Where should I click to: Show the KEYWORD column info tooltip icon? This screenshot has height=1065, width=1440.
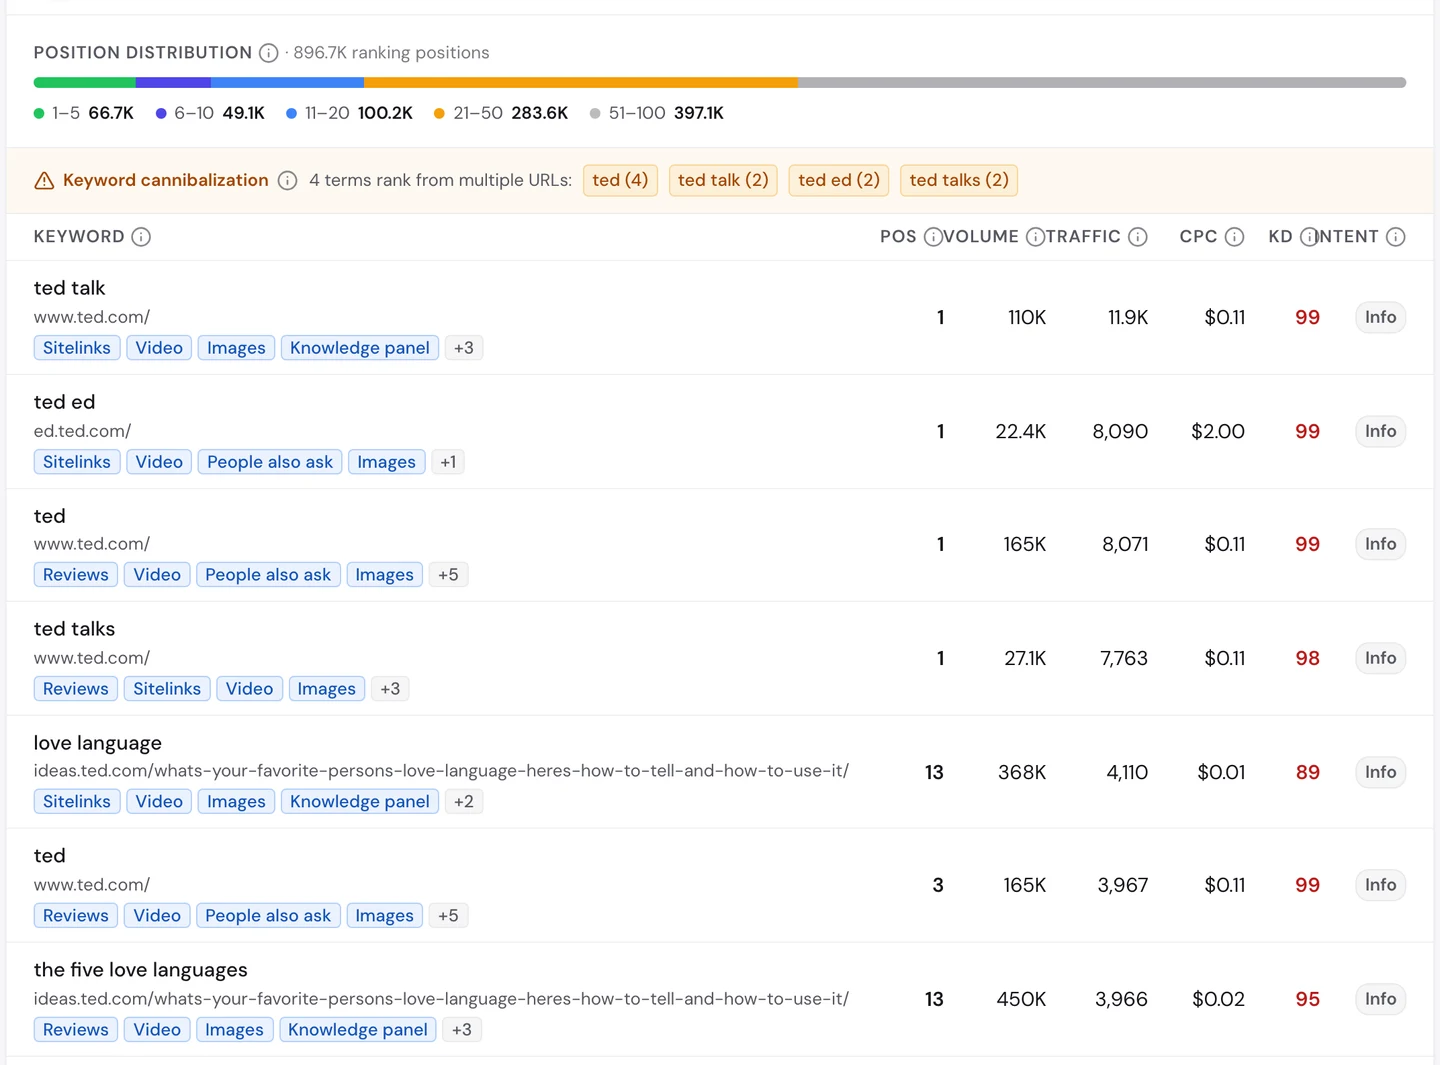click(x=141, y=237)
